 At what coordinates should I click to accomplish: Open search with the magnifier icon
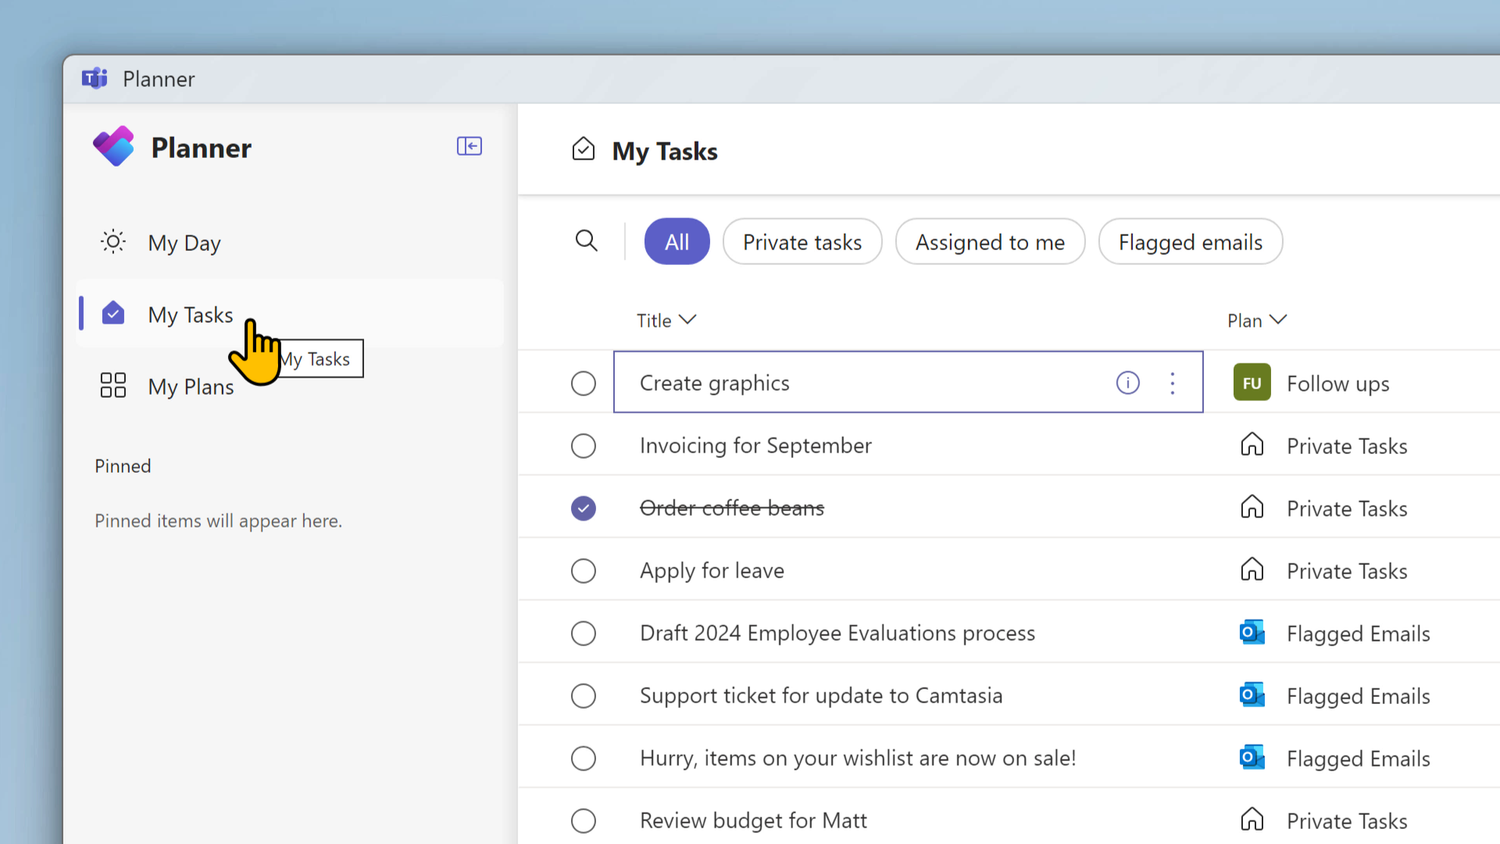click(x=586, y=241)
